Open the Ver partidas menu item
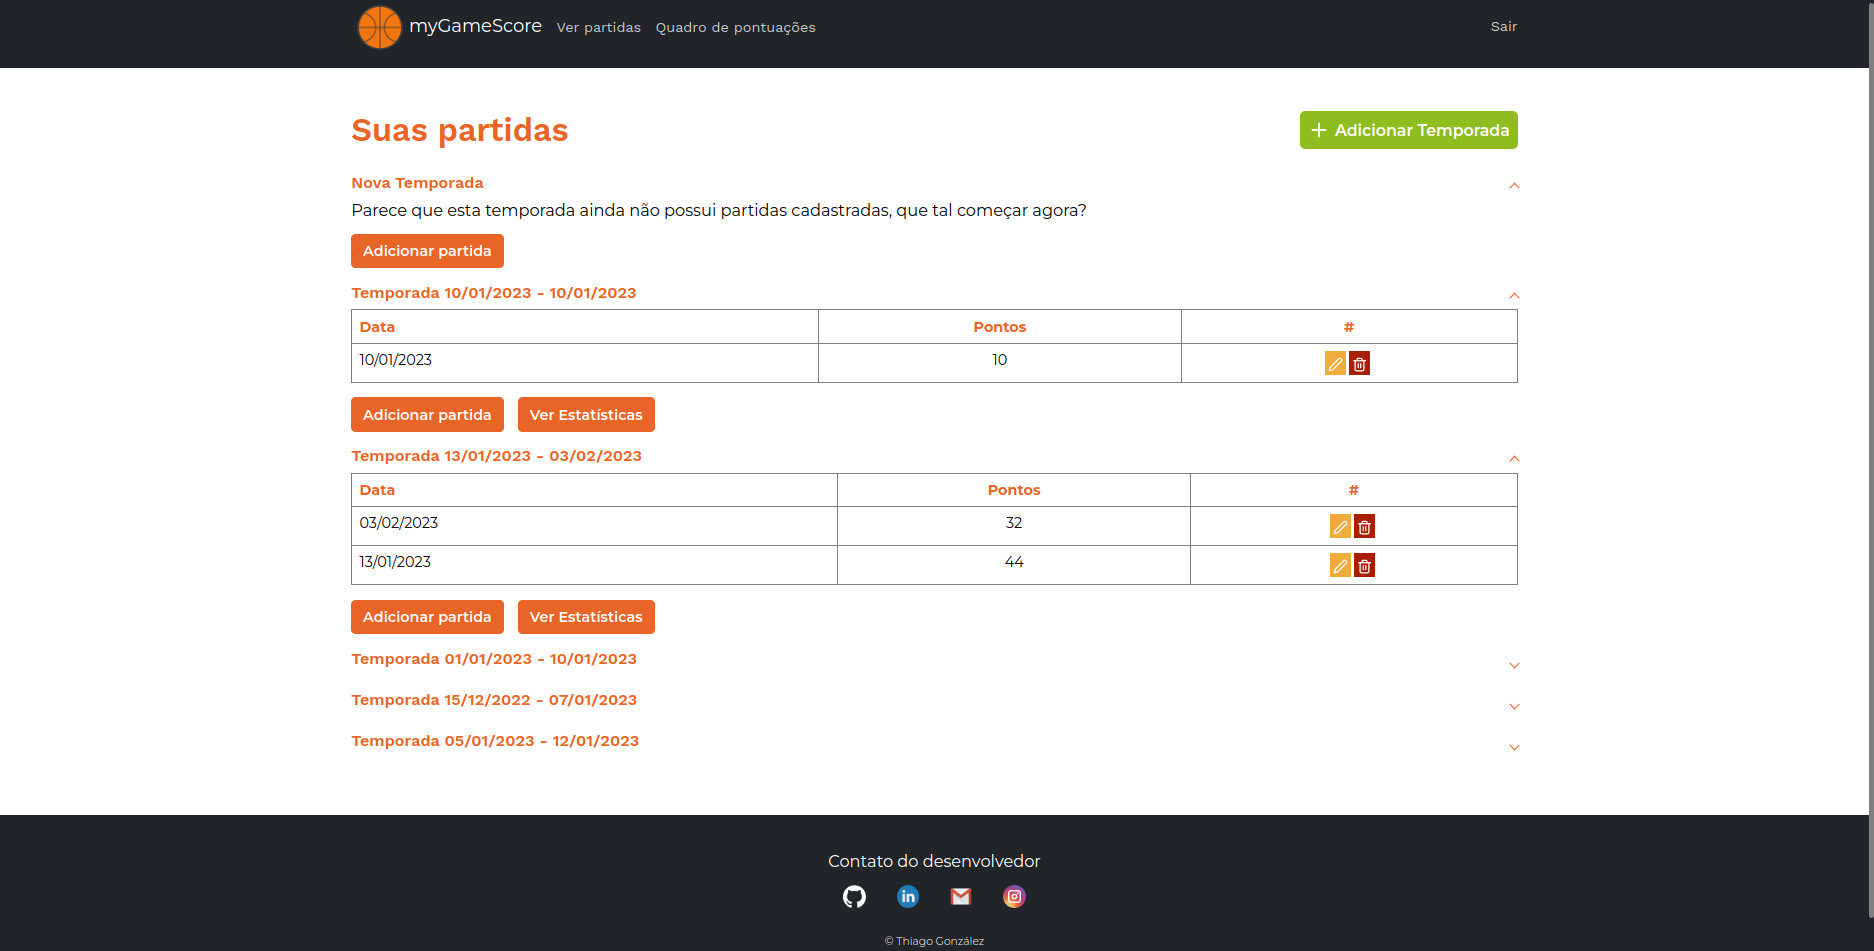 click(x=599, y=27)
